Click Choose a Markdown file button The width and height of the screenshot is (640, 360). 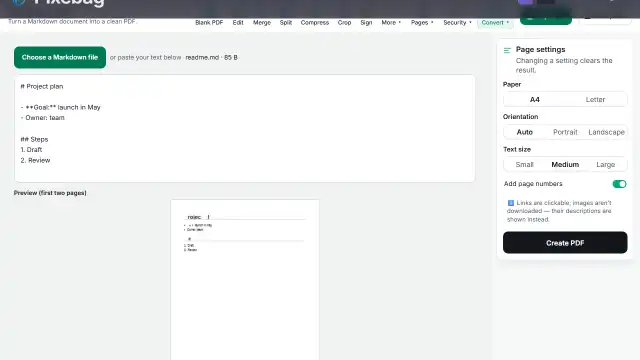[60, 58]
